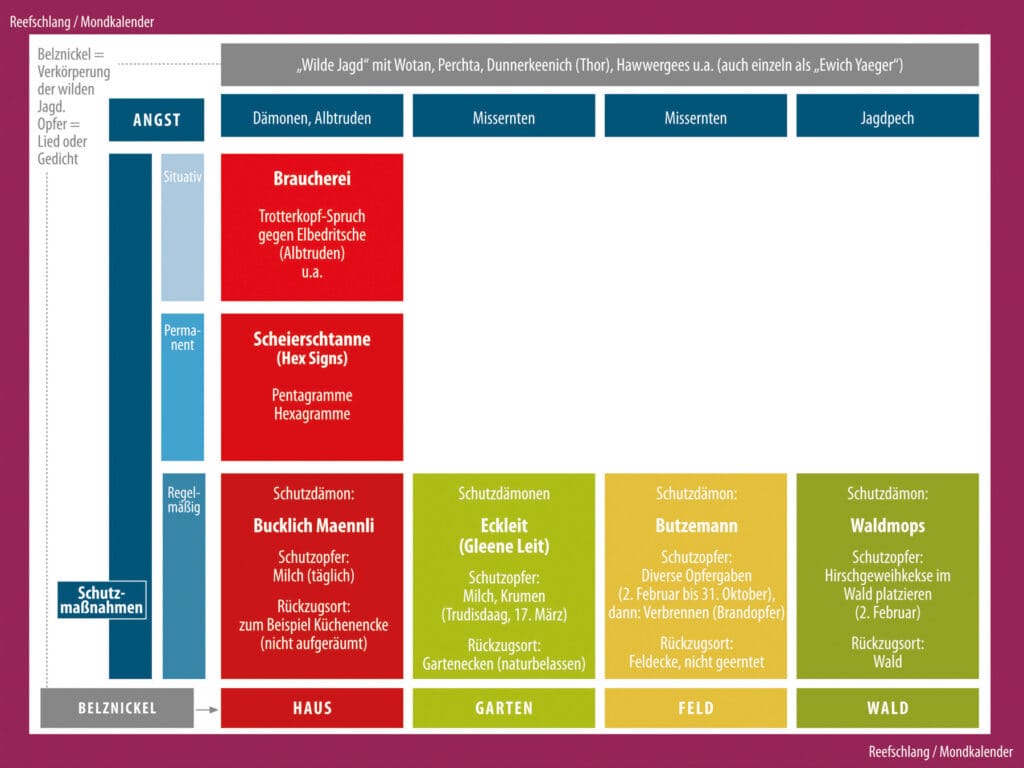Click the Schutzmaßnahmen label
1024x768 pixels.
tap(102, 599)
